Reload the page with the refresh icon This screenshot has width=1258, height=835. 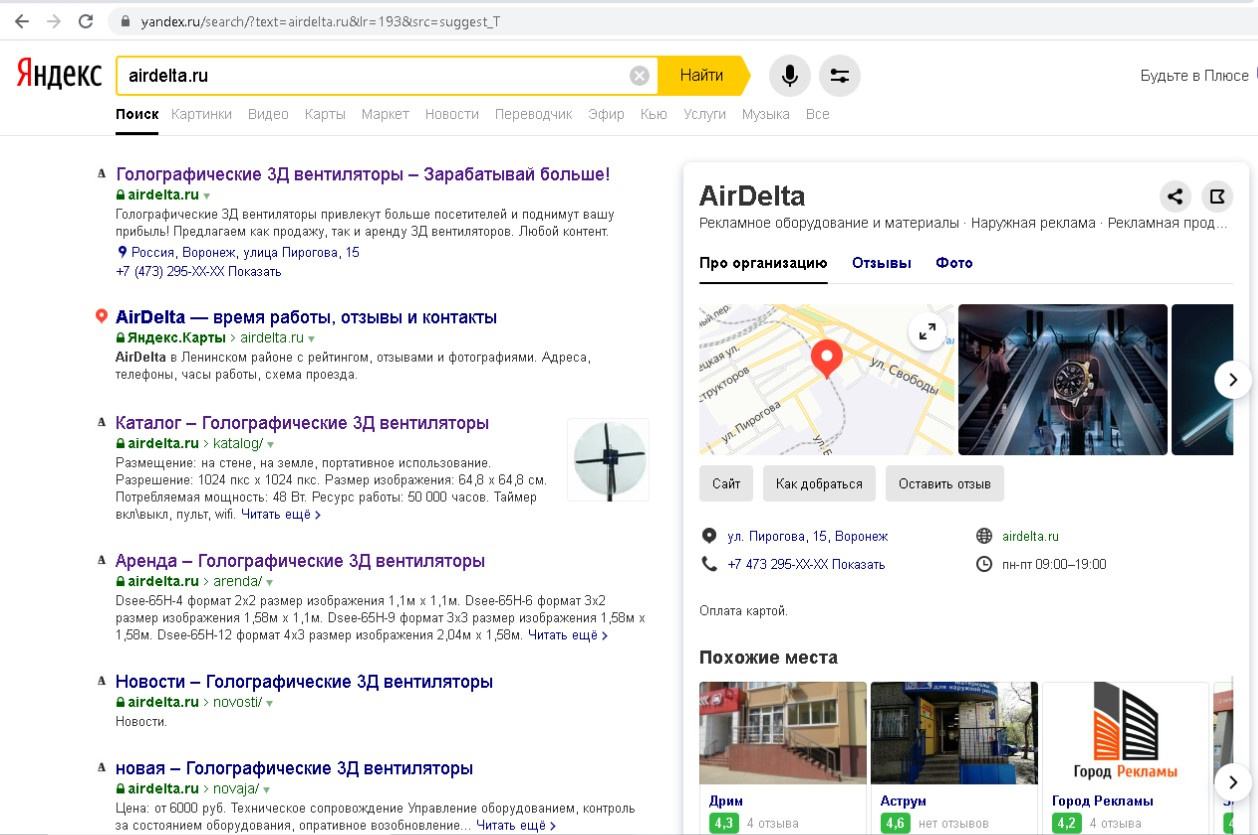(86, 20)
